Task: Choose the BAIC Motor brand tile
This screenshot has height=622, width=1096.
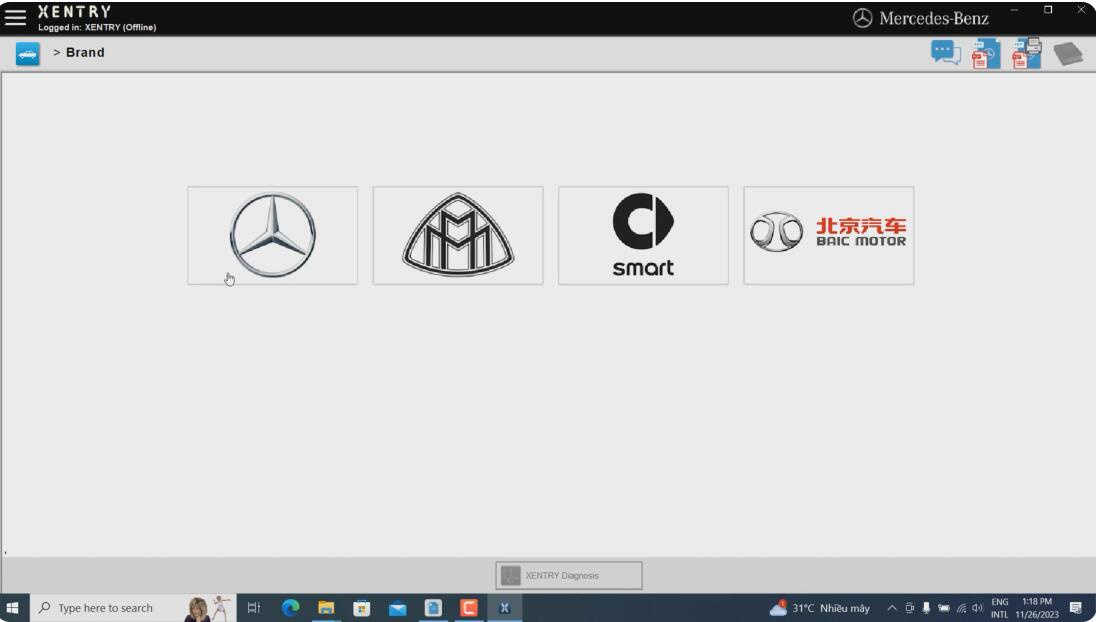Action: click(x=829, y=236)
